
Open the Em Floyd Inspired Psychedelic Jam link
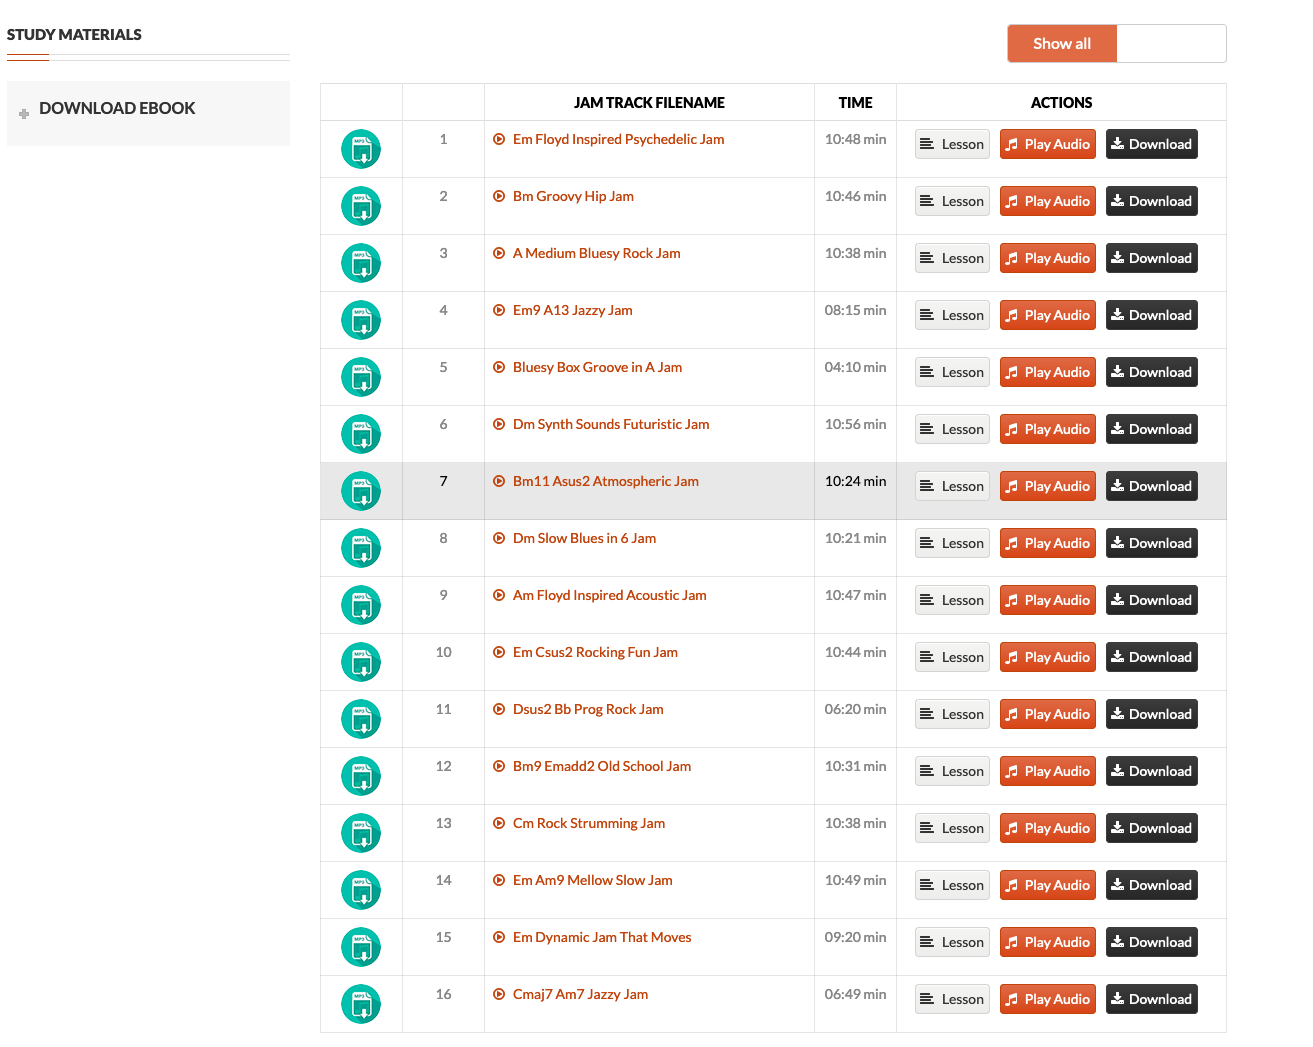pyautogui.click(x=618, y=140)
